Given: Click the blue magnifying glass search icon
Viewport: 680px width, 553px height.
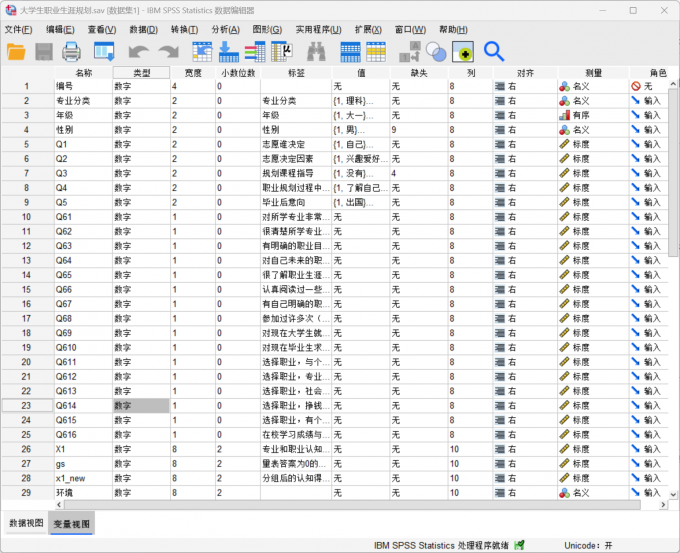Looking at the screenshot, I should (493, 51).
